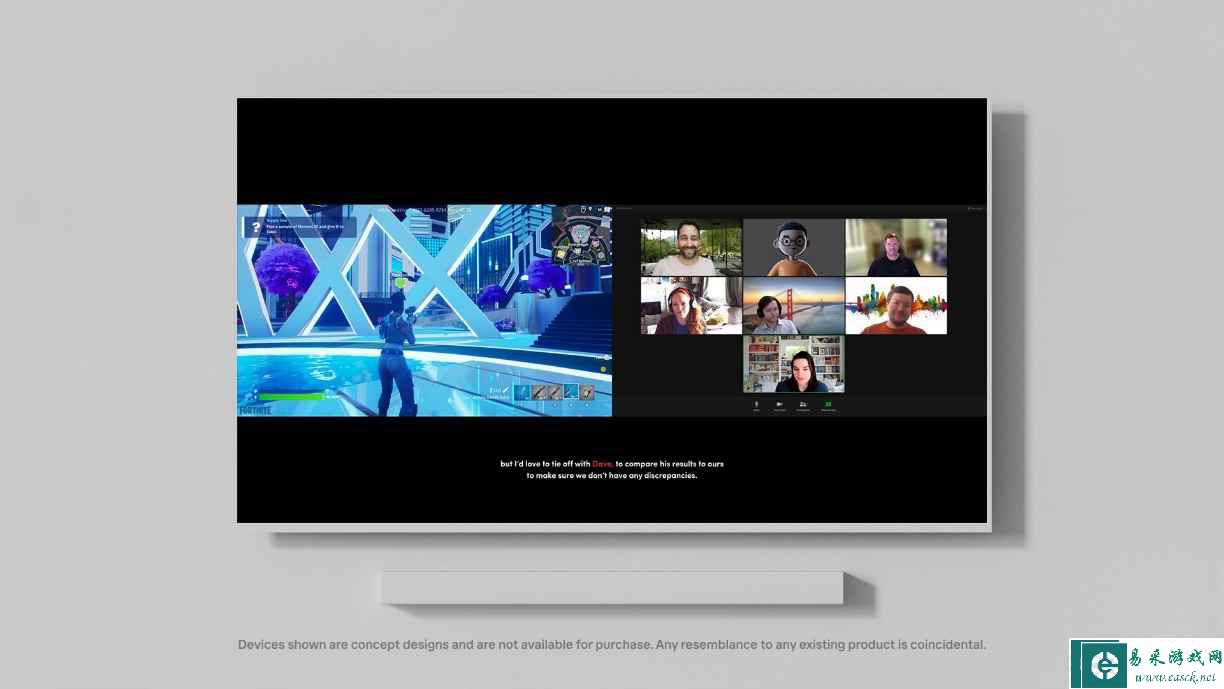Viewport: 1224px width, 689px height.
Task: Click the green health bar
Action: coord(291,396)
